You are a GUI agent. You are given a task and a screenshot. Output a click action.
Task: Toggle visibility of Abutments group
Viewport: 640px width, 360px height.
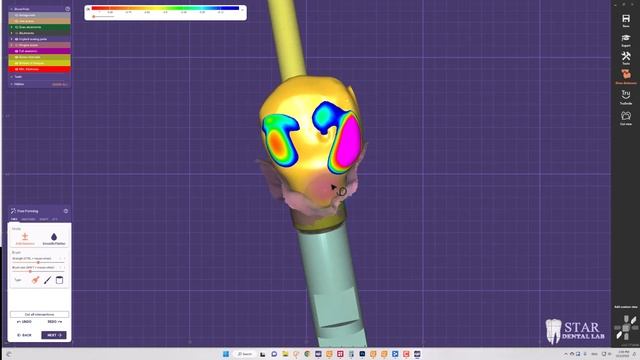[16, 33]
